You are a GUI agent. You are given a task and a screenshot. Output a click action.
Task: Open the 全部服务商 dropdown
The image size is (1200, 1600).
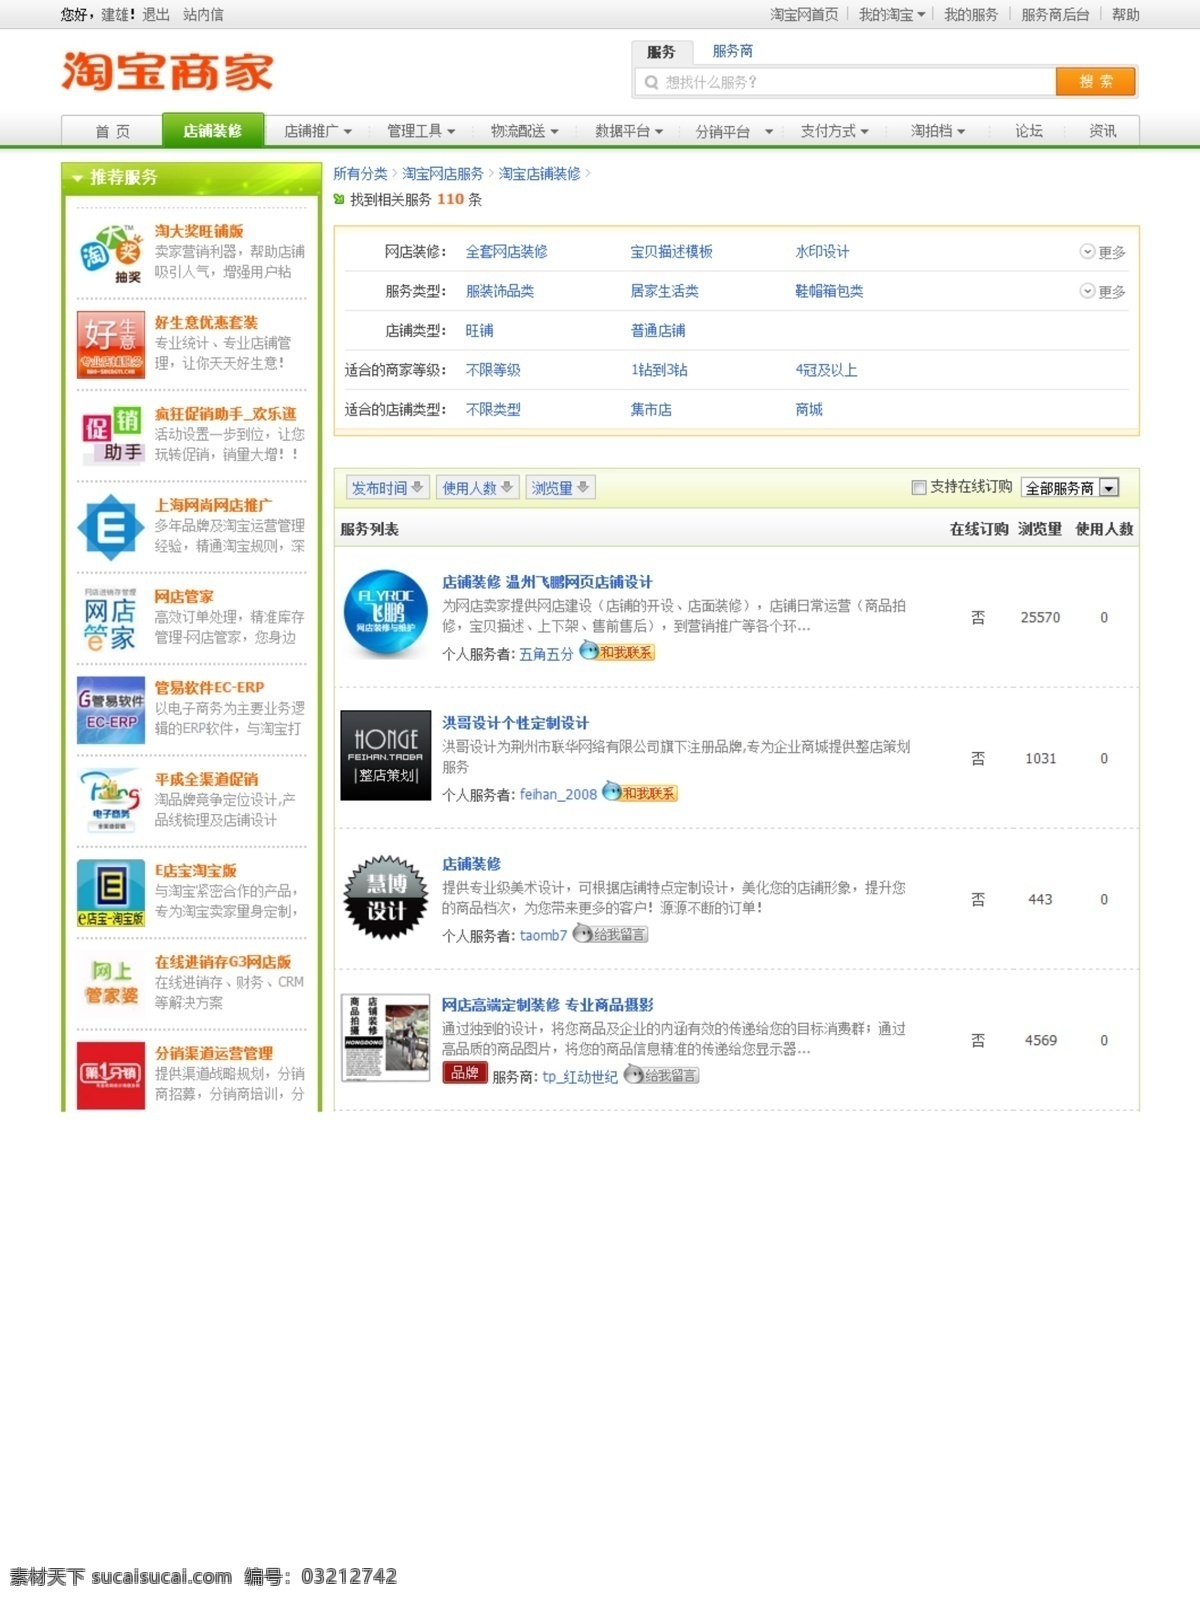click(1070, 488)
